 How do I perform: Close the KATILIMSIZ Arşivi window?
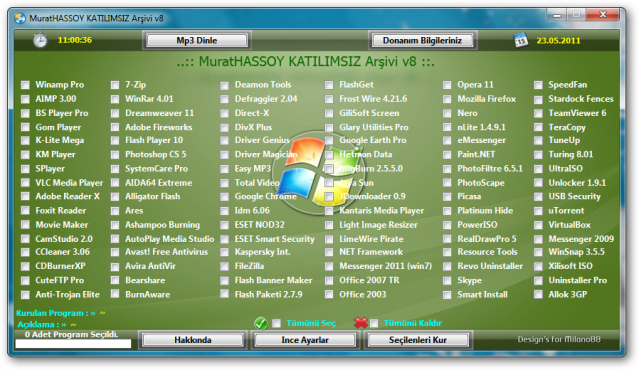[603, 15]
